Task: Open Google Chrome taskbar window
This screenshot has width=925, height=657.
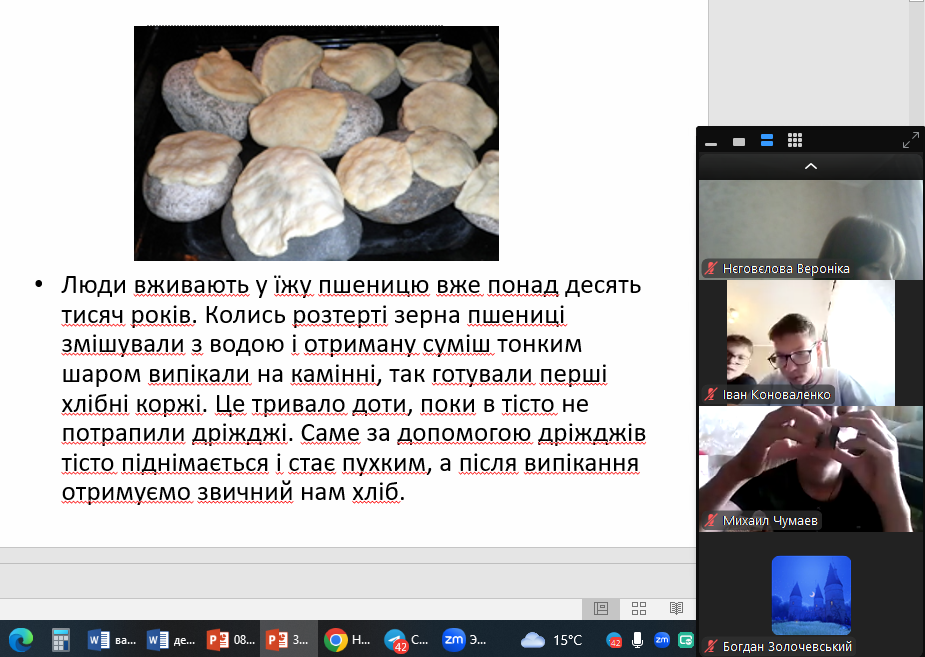Action: click(350, 639)
